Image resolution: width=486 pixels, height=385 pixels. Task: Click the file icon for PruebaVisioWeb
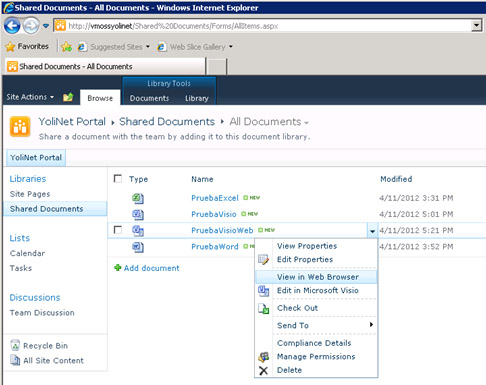(138, 230)
